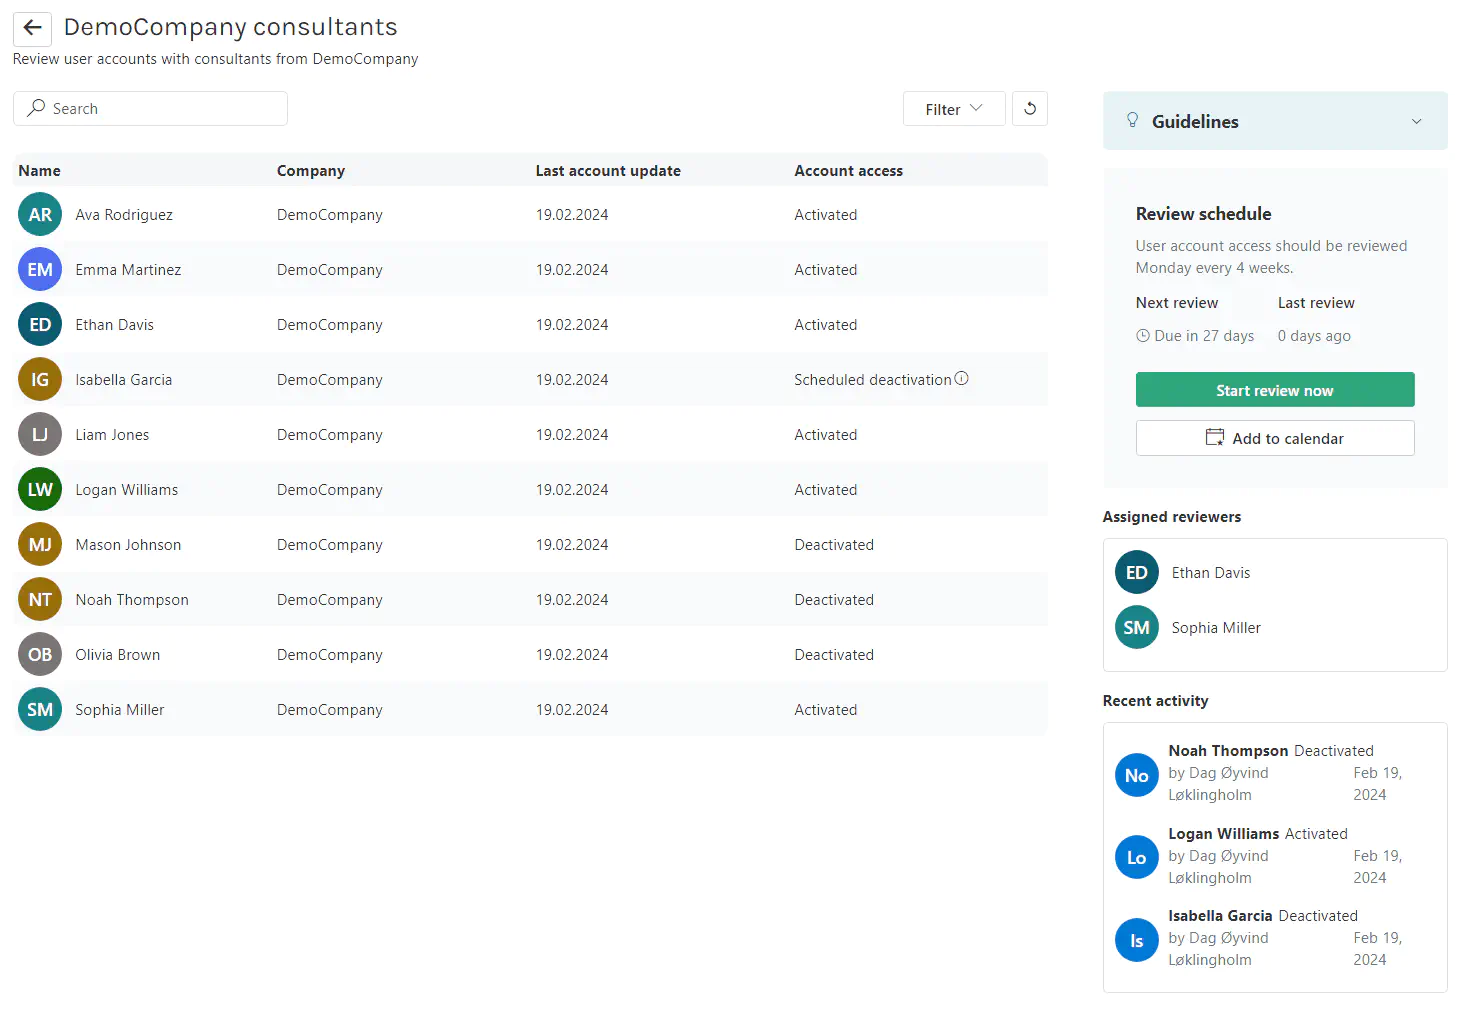Open the info tooltip on Scheduled deactivation
The height and width of the screenshot is (1027, 1475).
coord(962,378)
